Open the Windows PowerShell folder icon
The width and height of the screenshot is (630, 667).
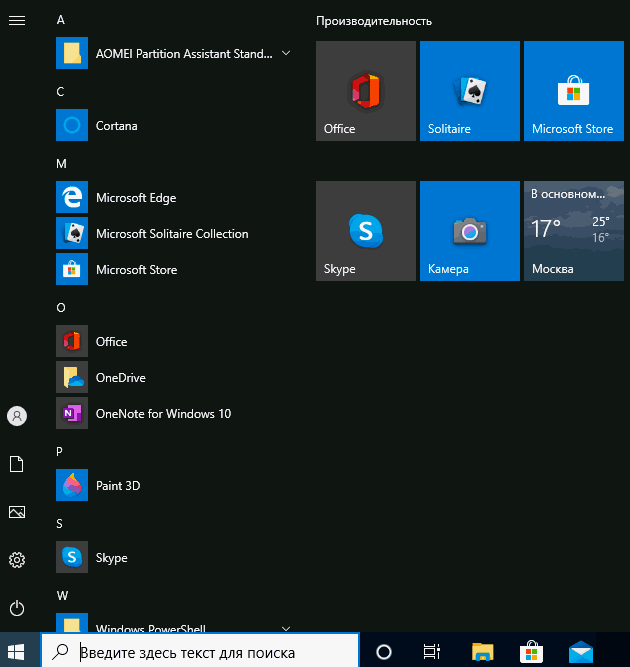[72, 623]
